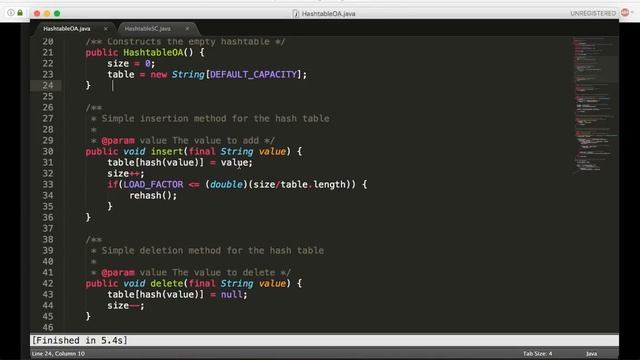The image size is (640, 360).
Task: Switch to the HashtableSC.java tab
Action: click(148, 29)
